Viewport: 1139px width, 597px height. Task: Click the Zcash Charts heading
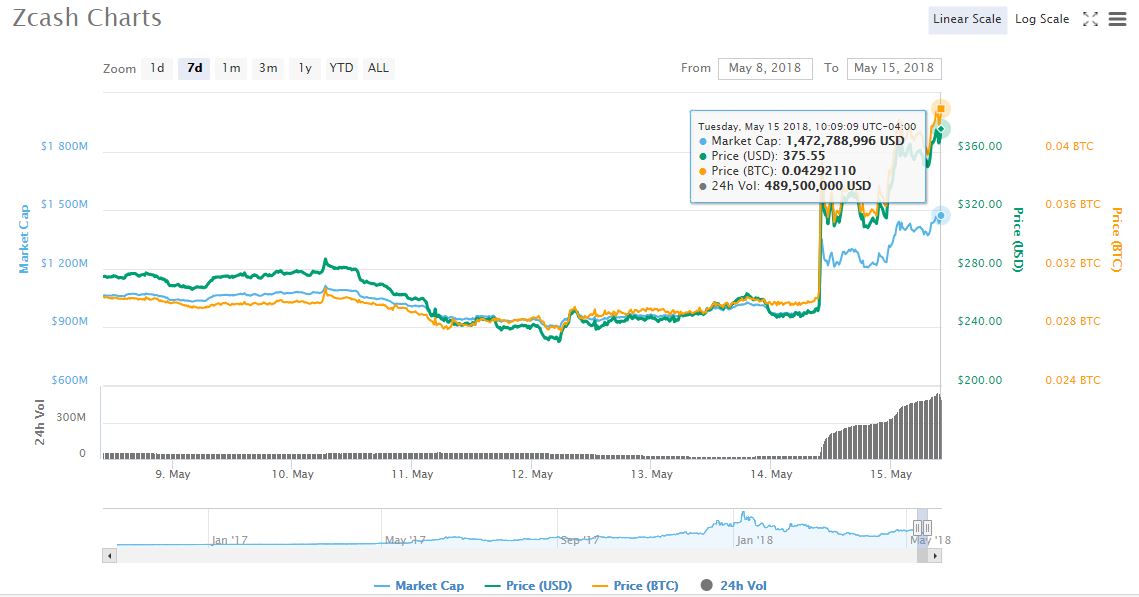87,17
